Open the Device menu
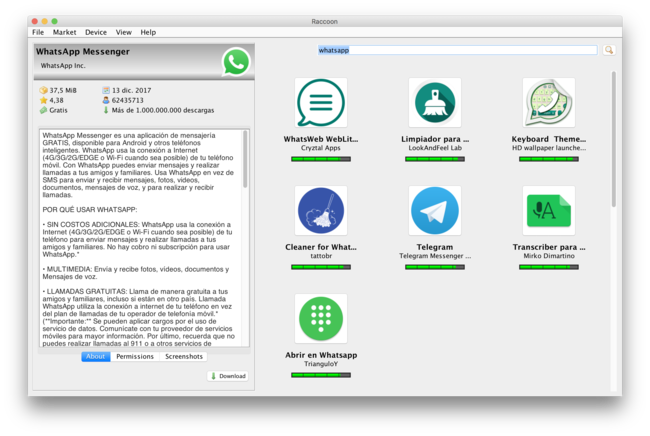This screenshot has height=436, width=650. click(96, 32)
